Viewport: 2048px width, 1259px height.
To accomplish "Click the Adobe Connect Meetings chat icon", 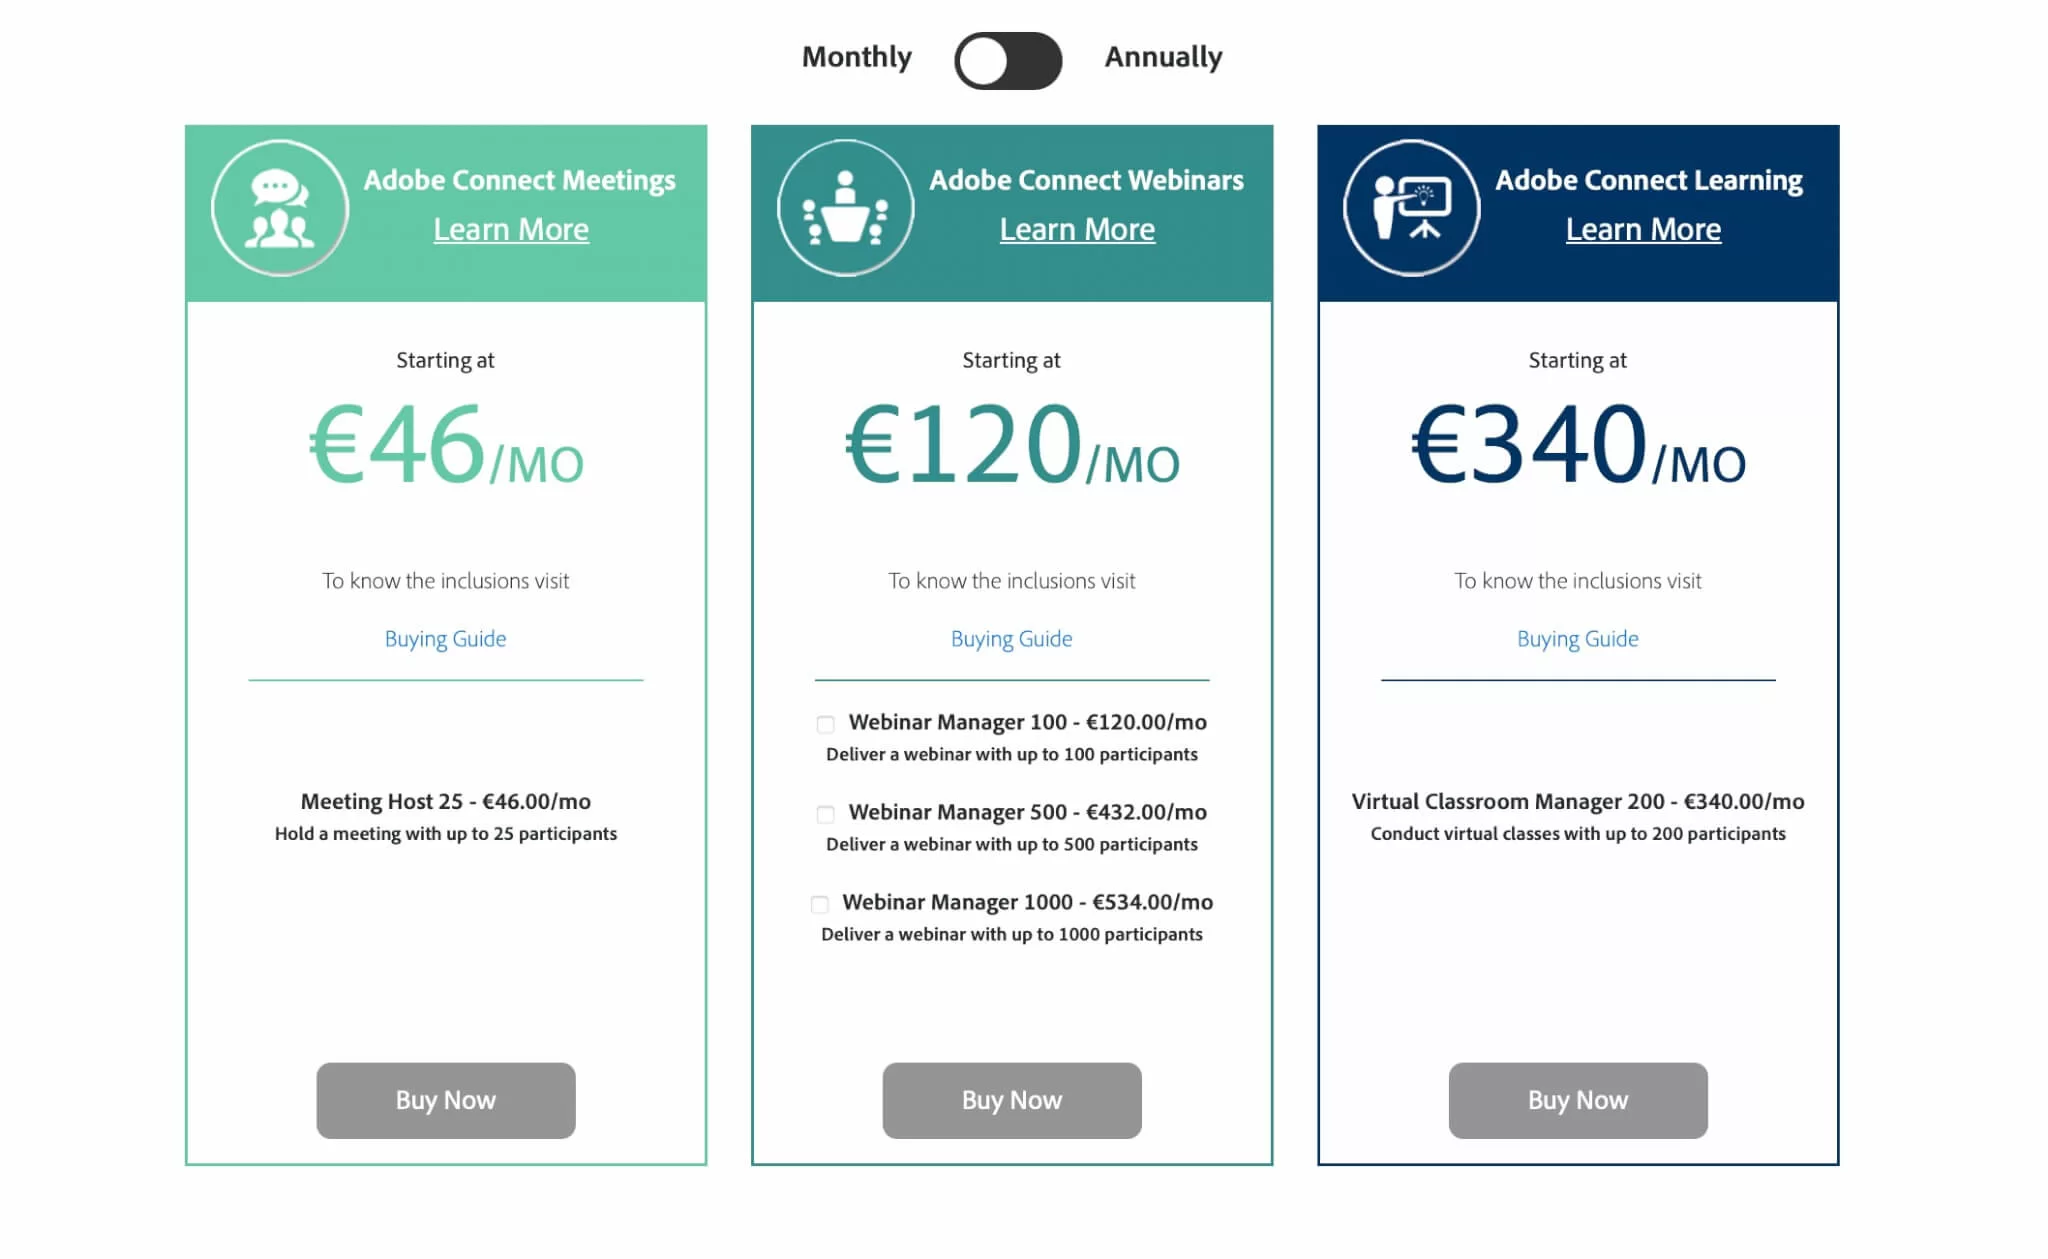I will [279, 205].
